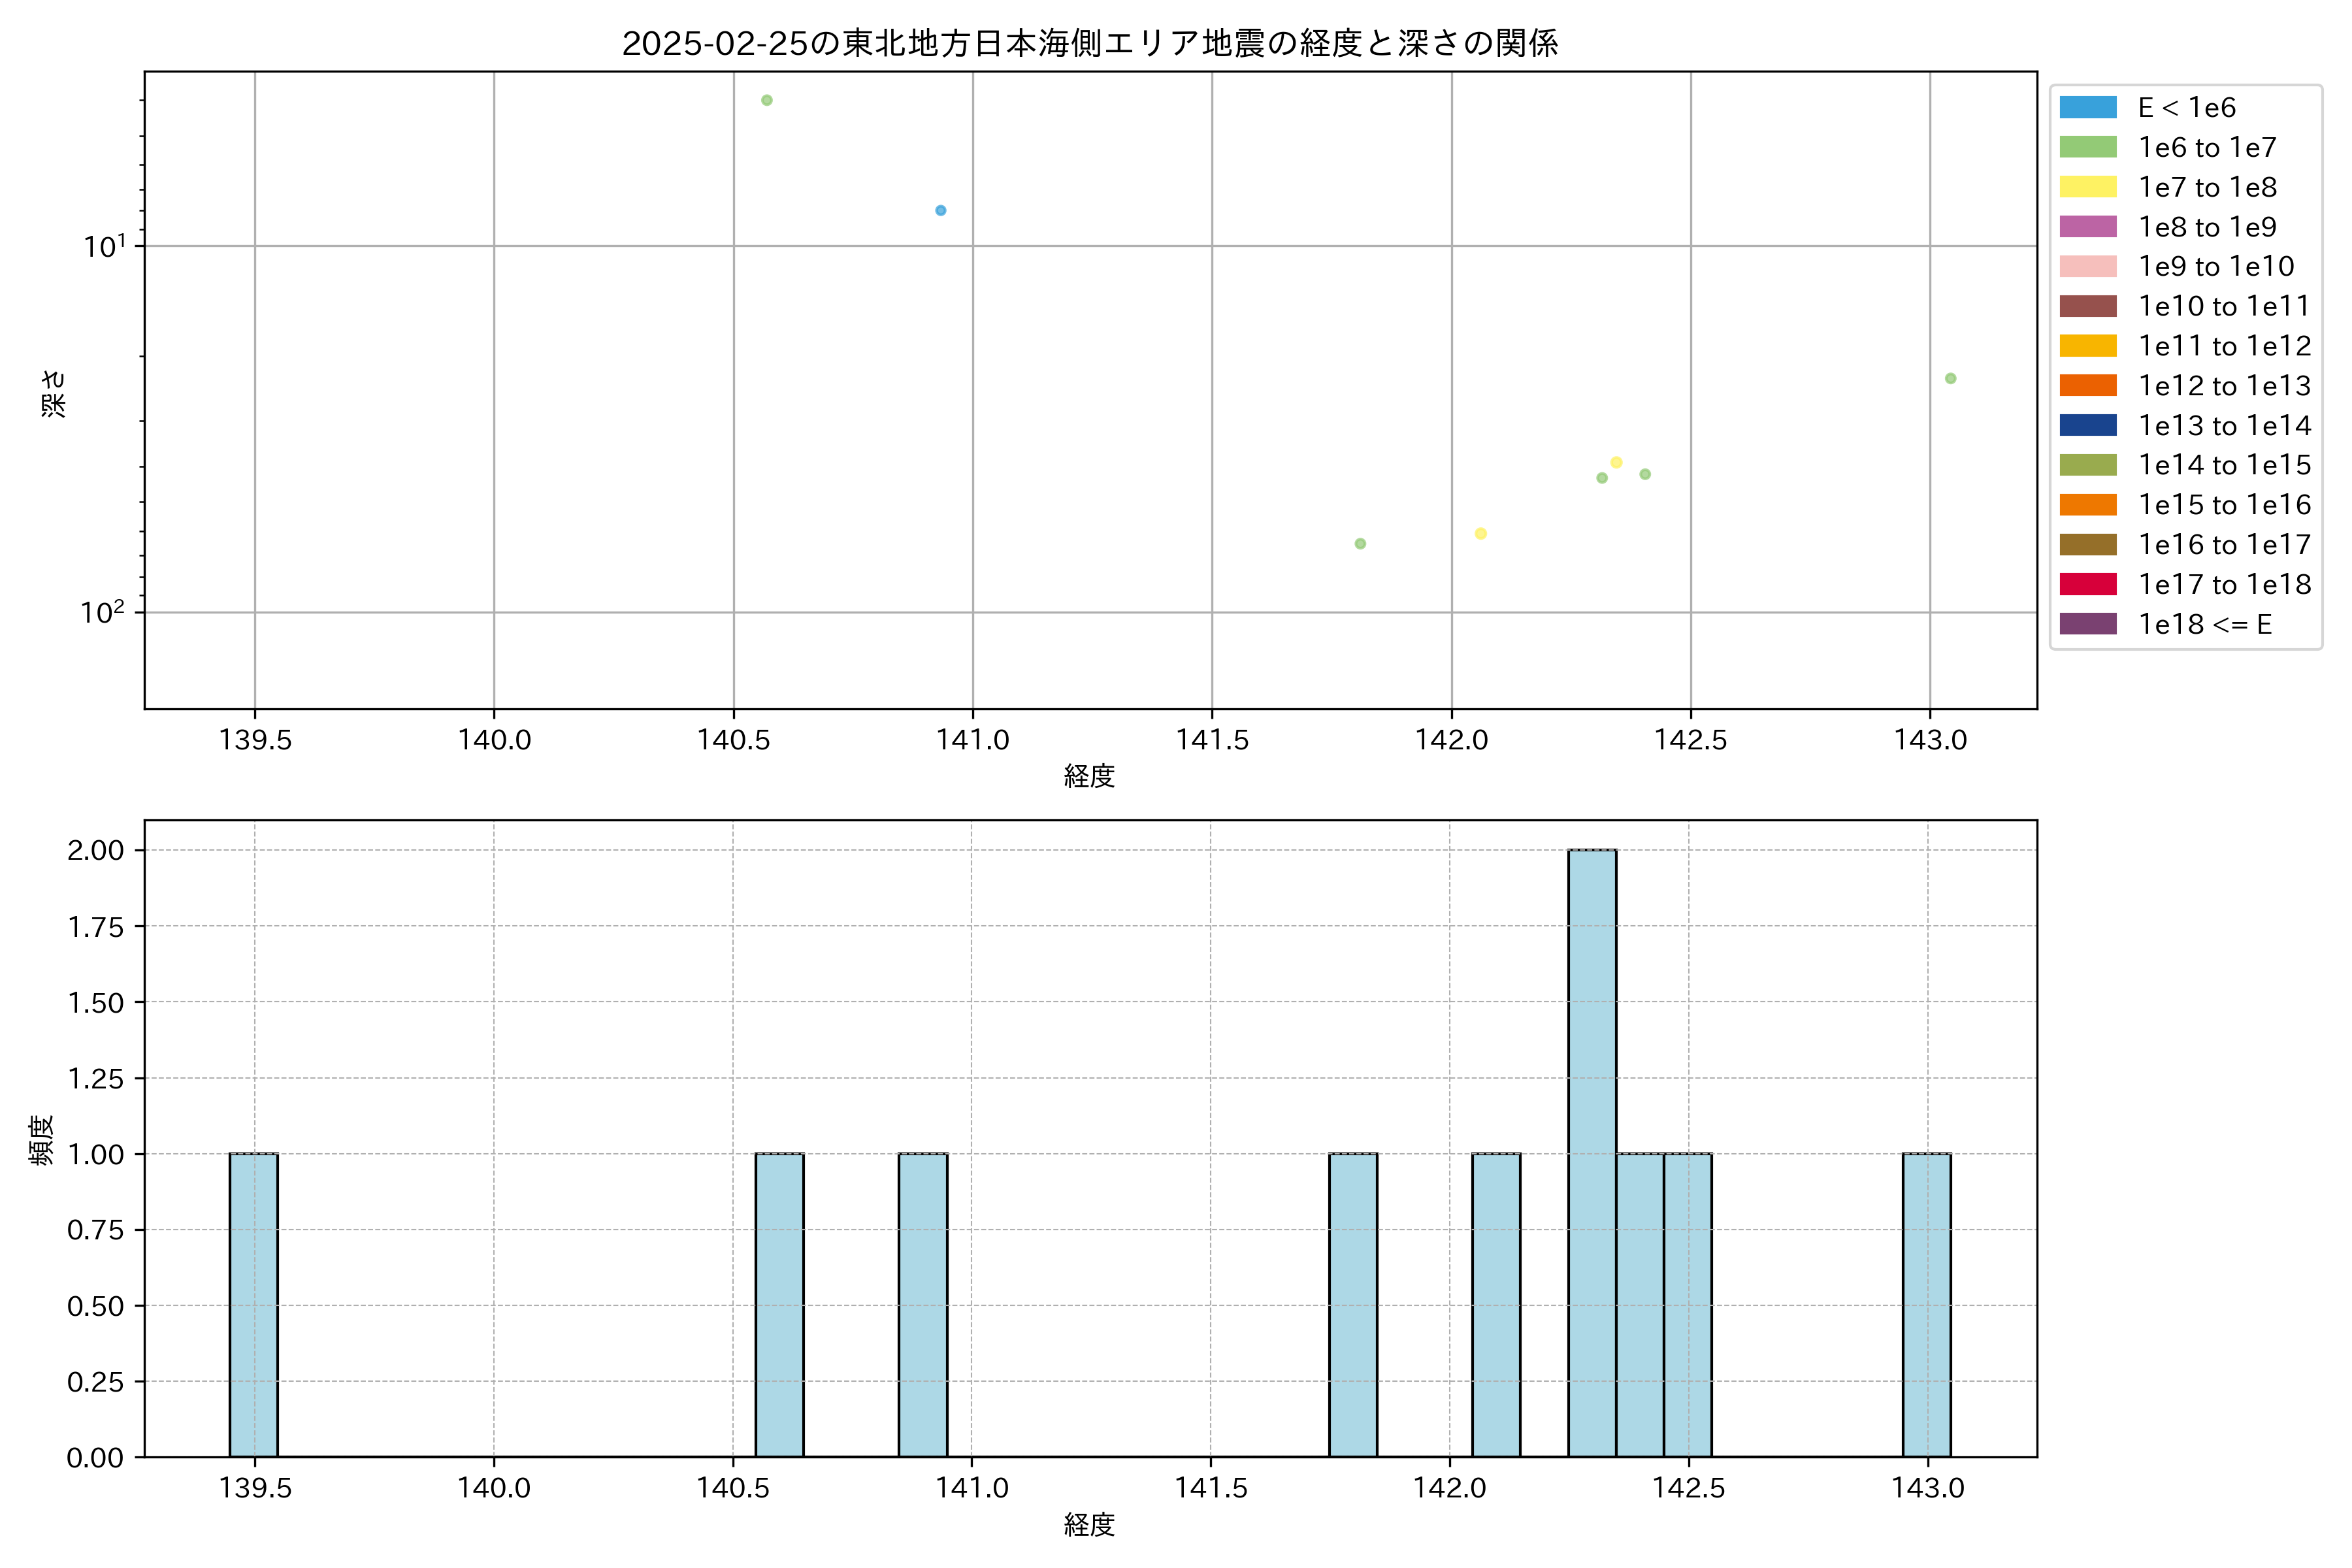Screen dimensions: 2352x1568
Task: Click the tallest histogram bar with frequency 2.00
Action: (x=1591, y=1150)
